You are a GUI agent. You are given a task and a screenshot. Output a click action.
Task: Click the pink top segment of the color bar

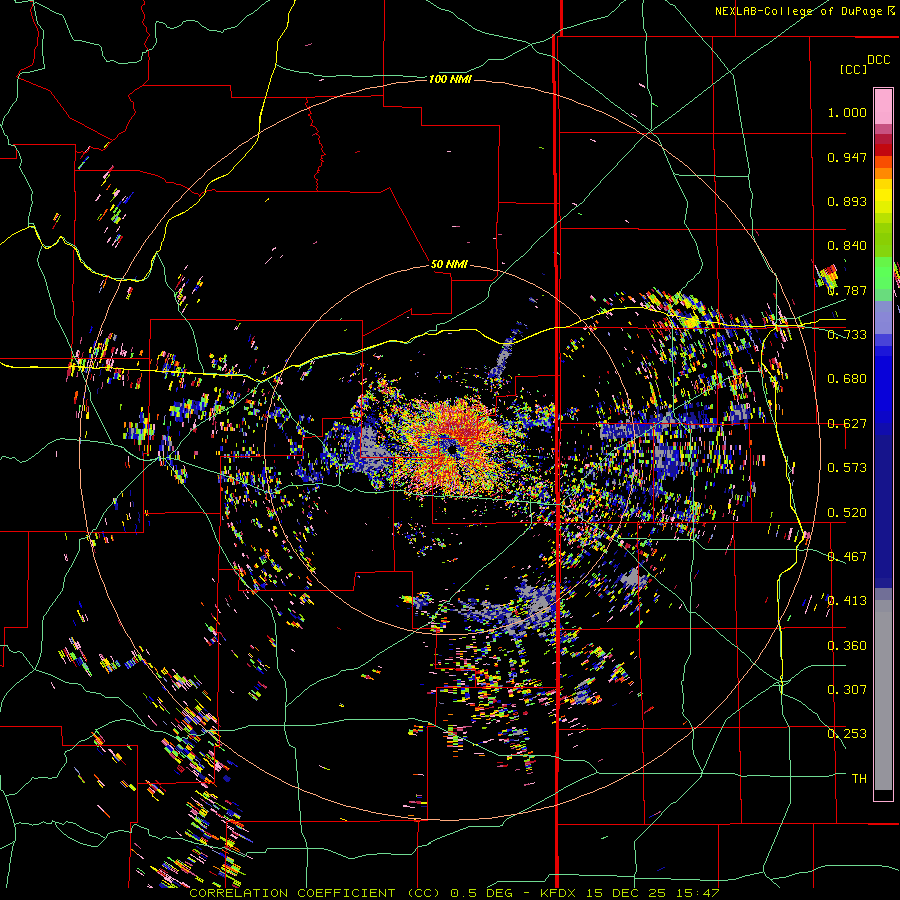883,106
